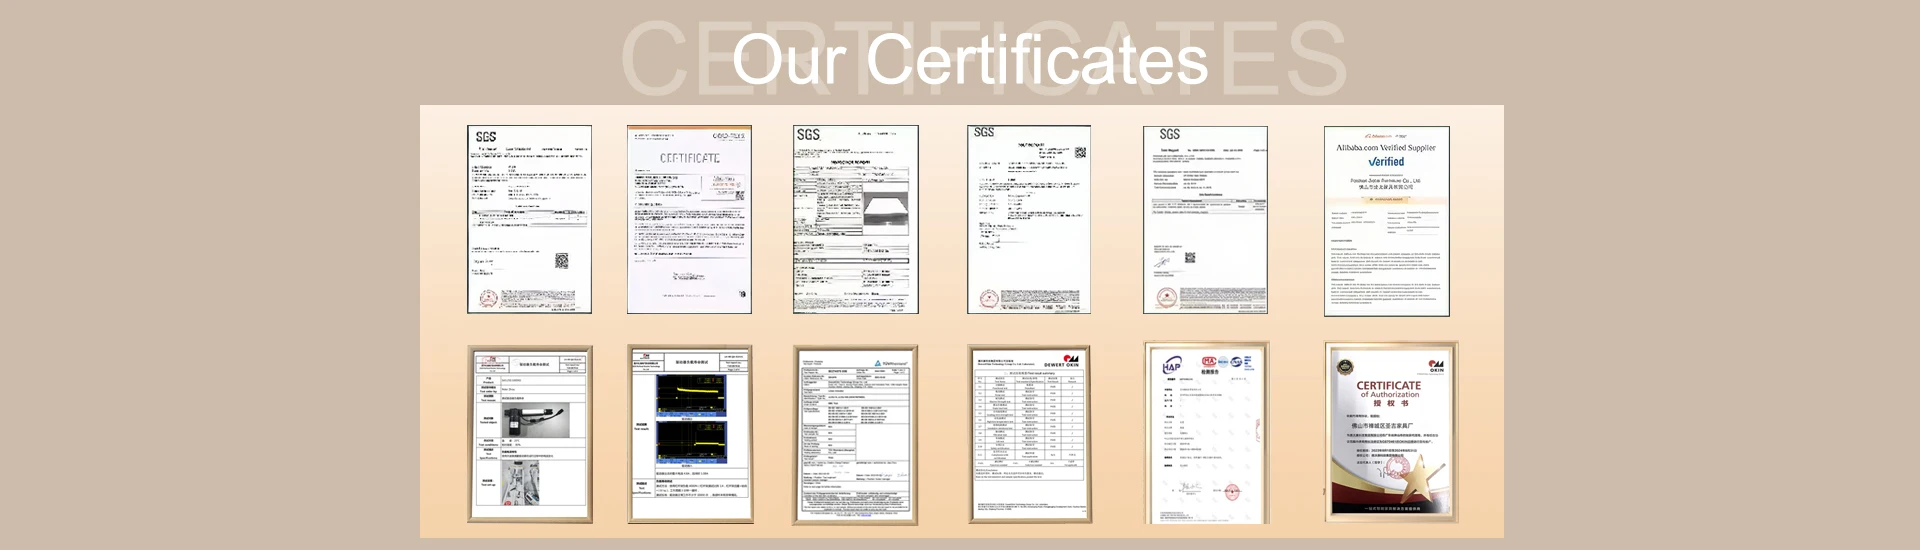Open the HAP test report with MA CNAS logos
The height and width of the screenshot is (550, 1920).
(x=1207, y=434)
